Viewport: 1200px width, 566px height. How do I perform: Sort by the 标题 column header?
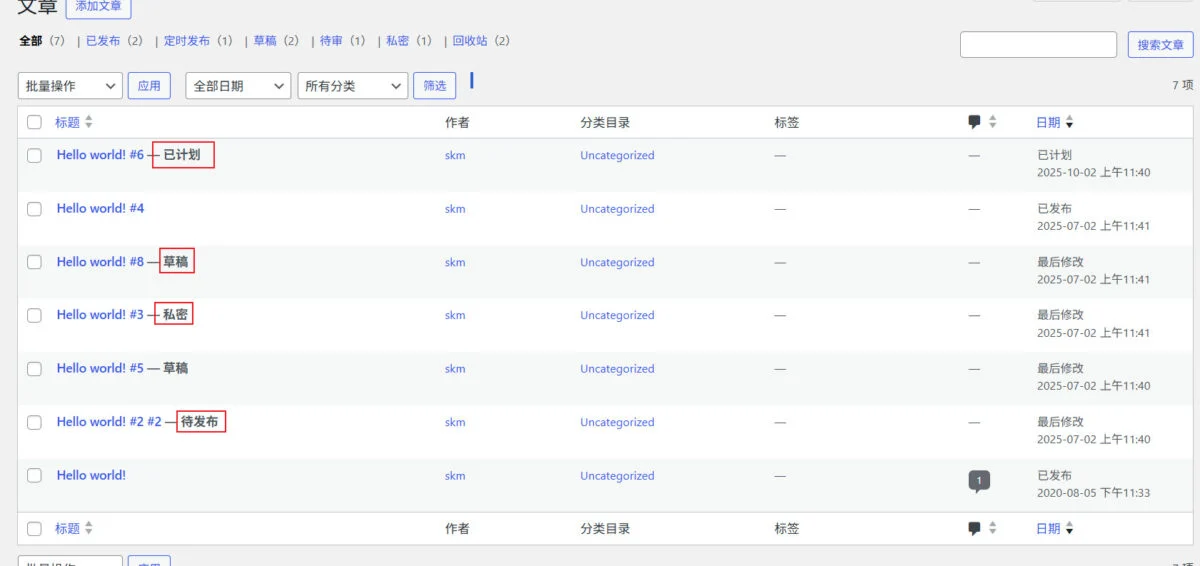coord(67,122)
